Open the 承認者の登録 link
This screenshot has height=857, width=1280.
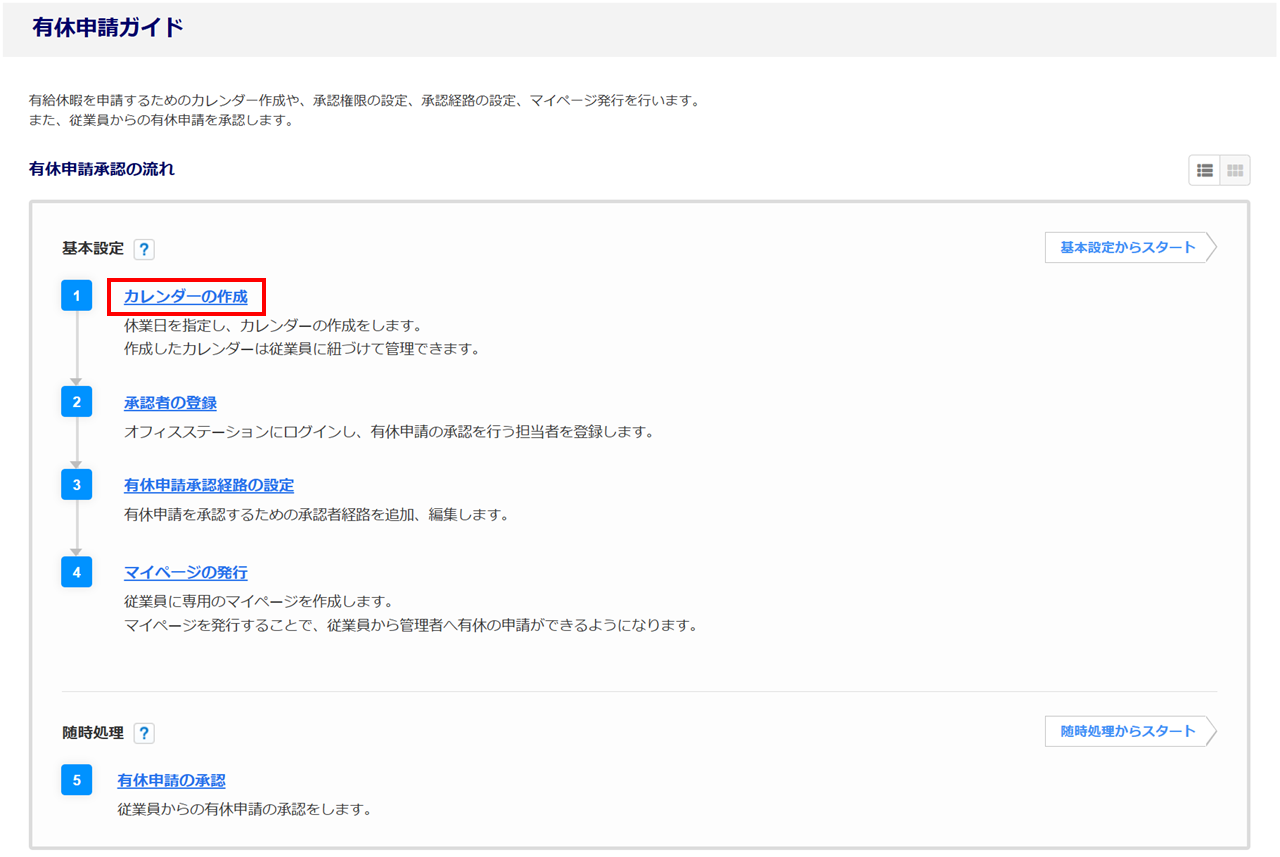170,403
